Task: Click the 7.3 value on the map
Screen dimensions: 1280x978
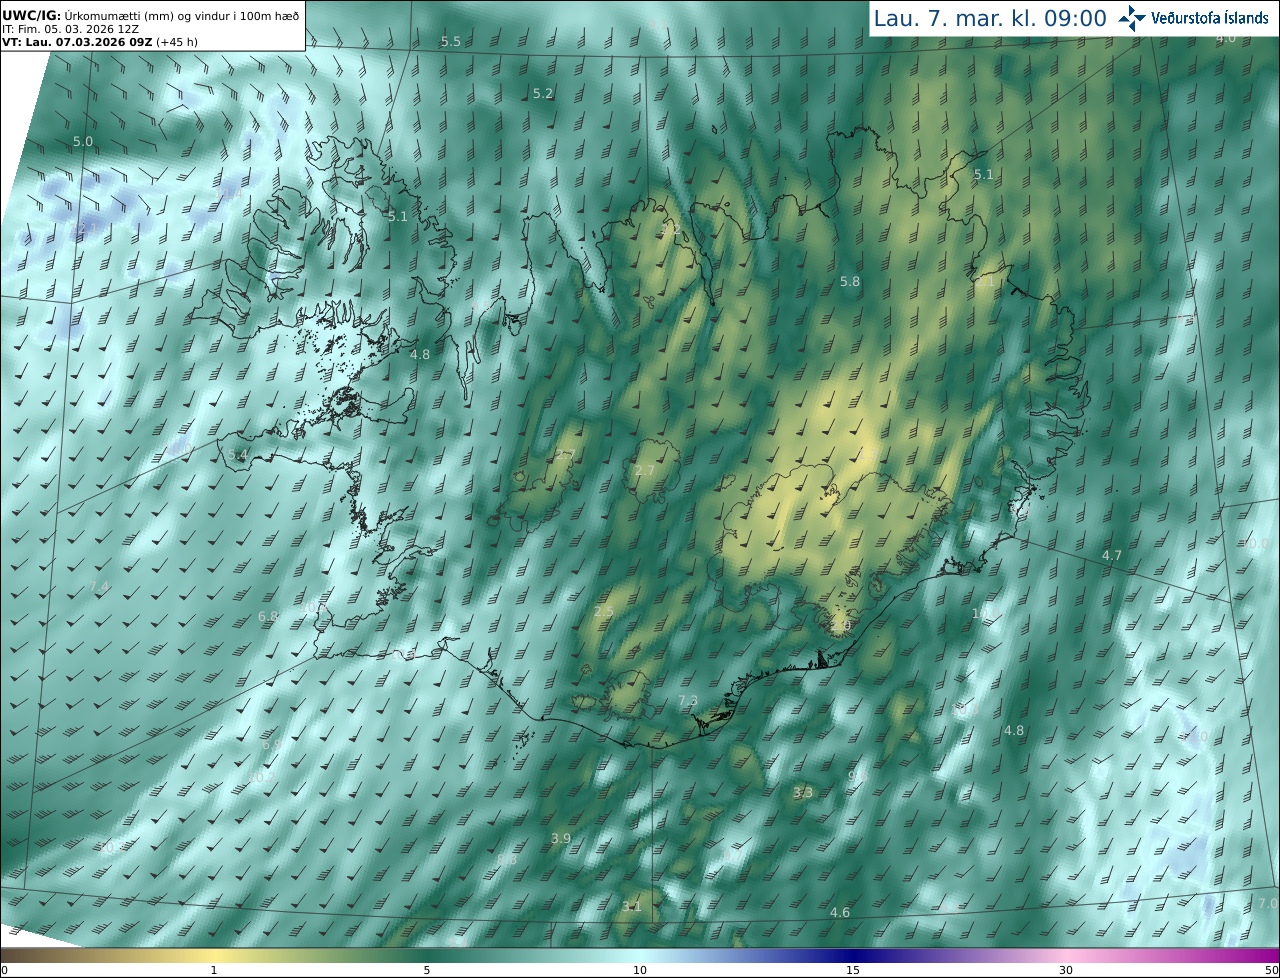Action: 688,701
